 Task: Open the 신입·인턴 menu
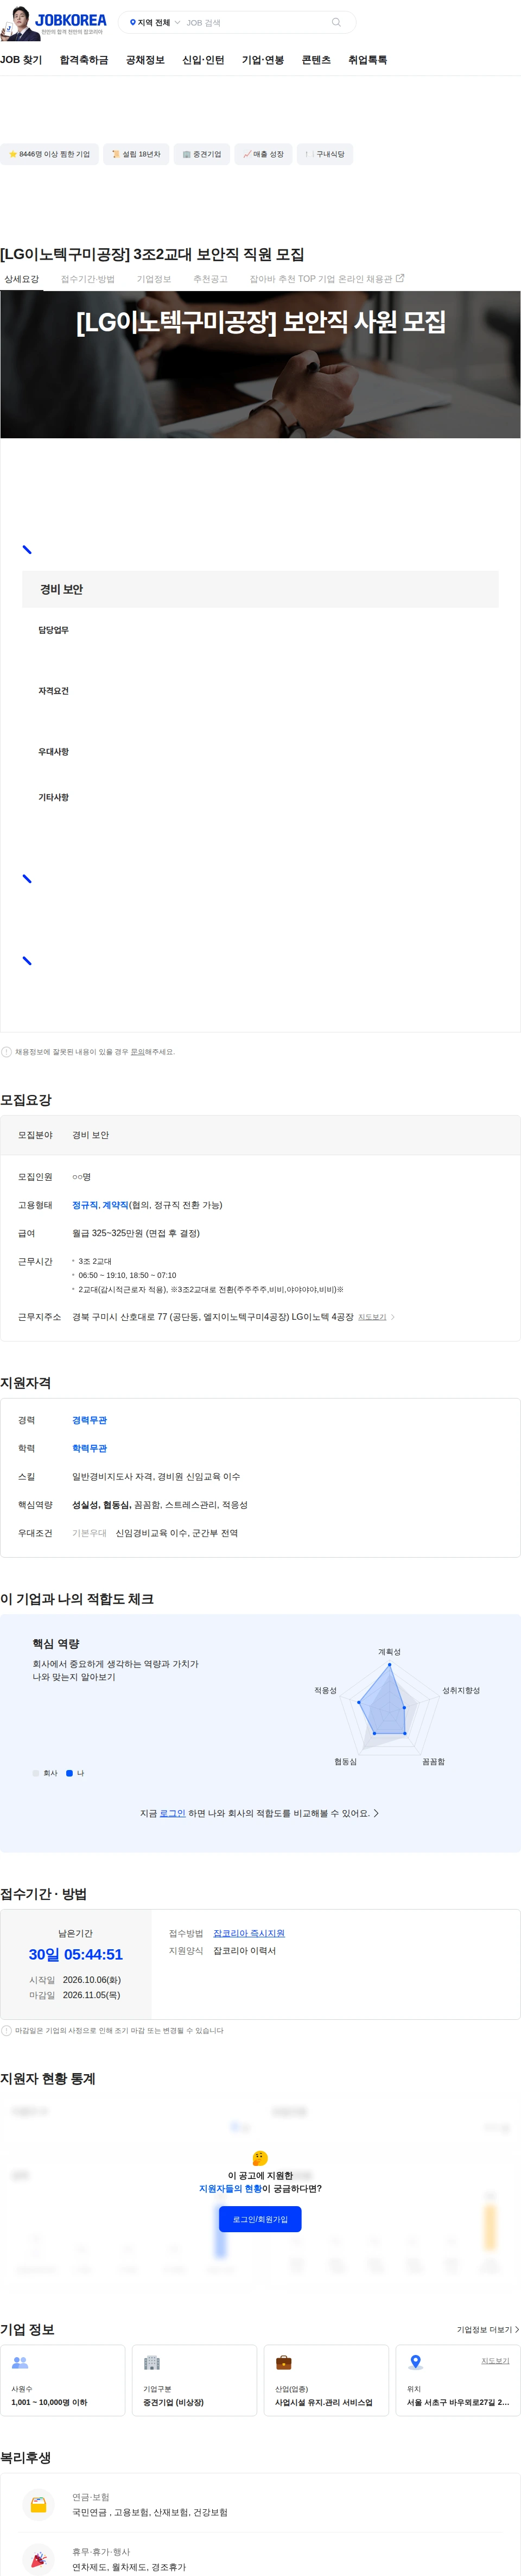click(x=203, y=60)
